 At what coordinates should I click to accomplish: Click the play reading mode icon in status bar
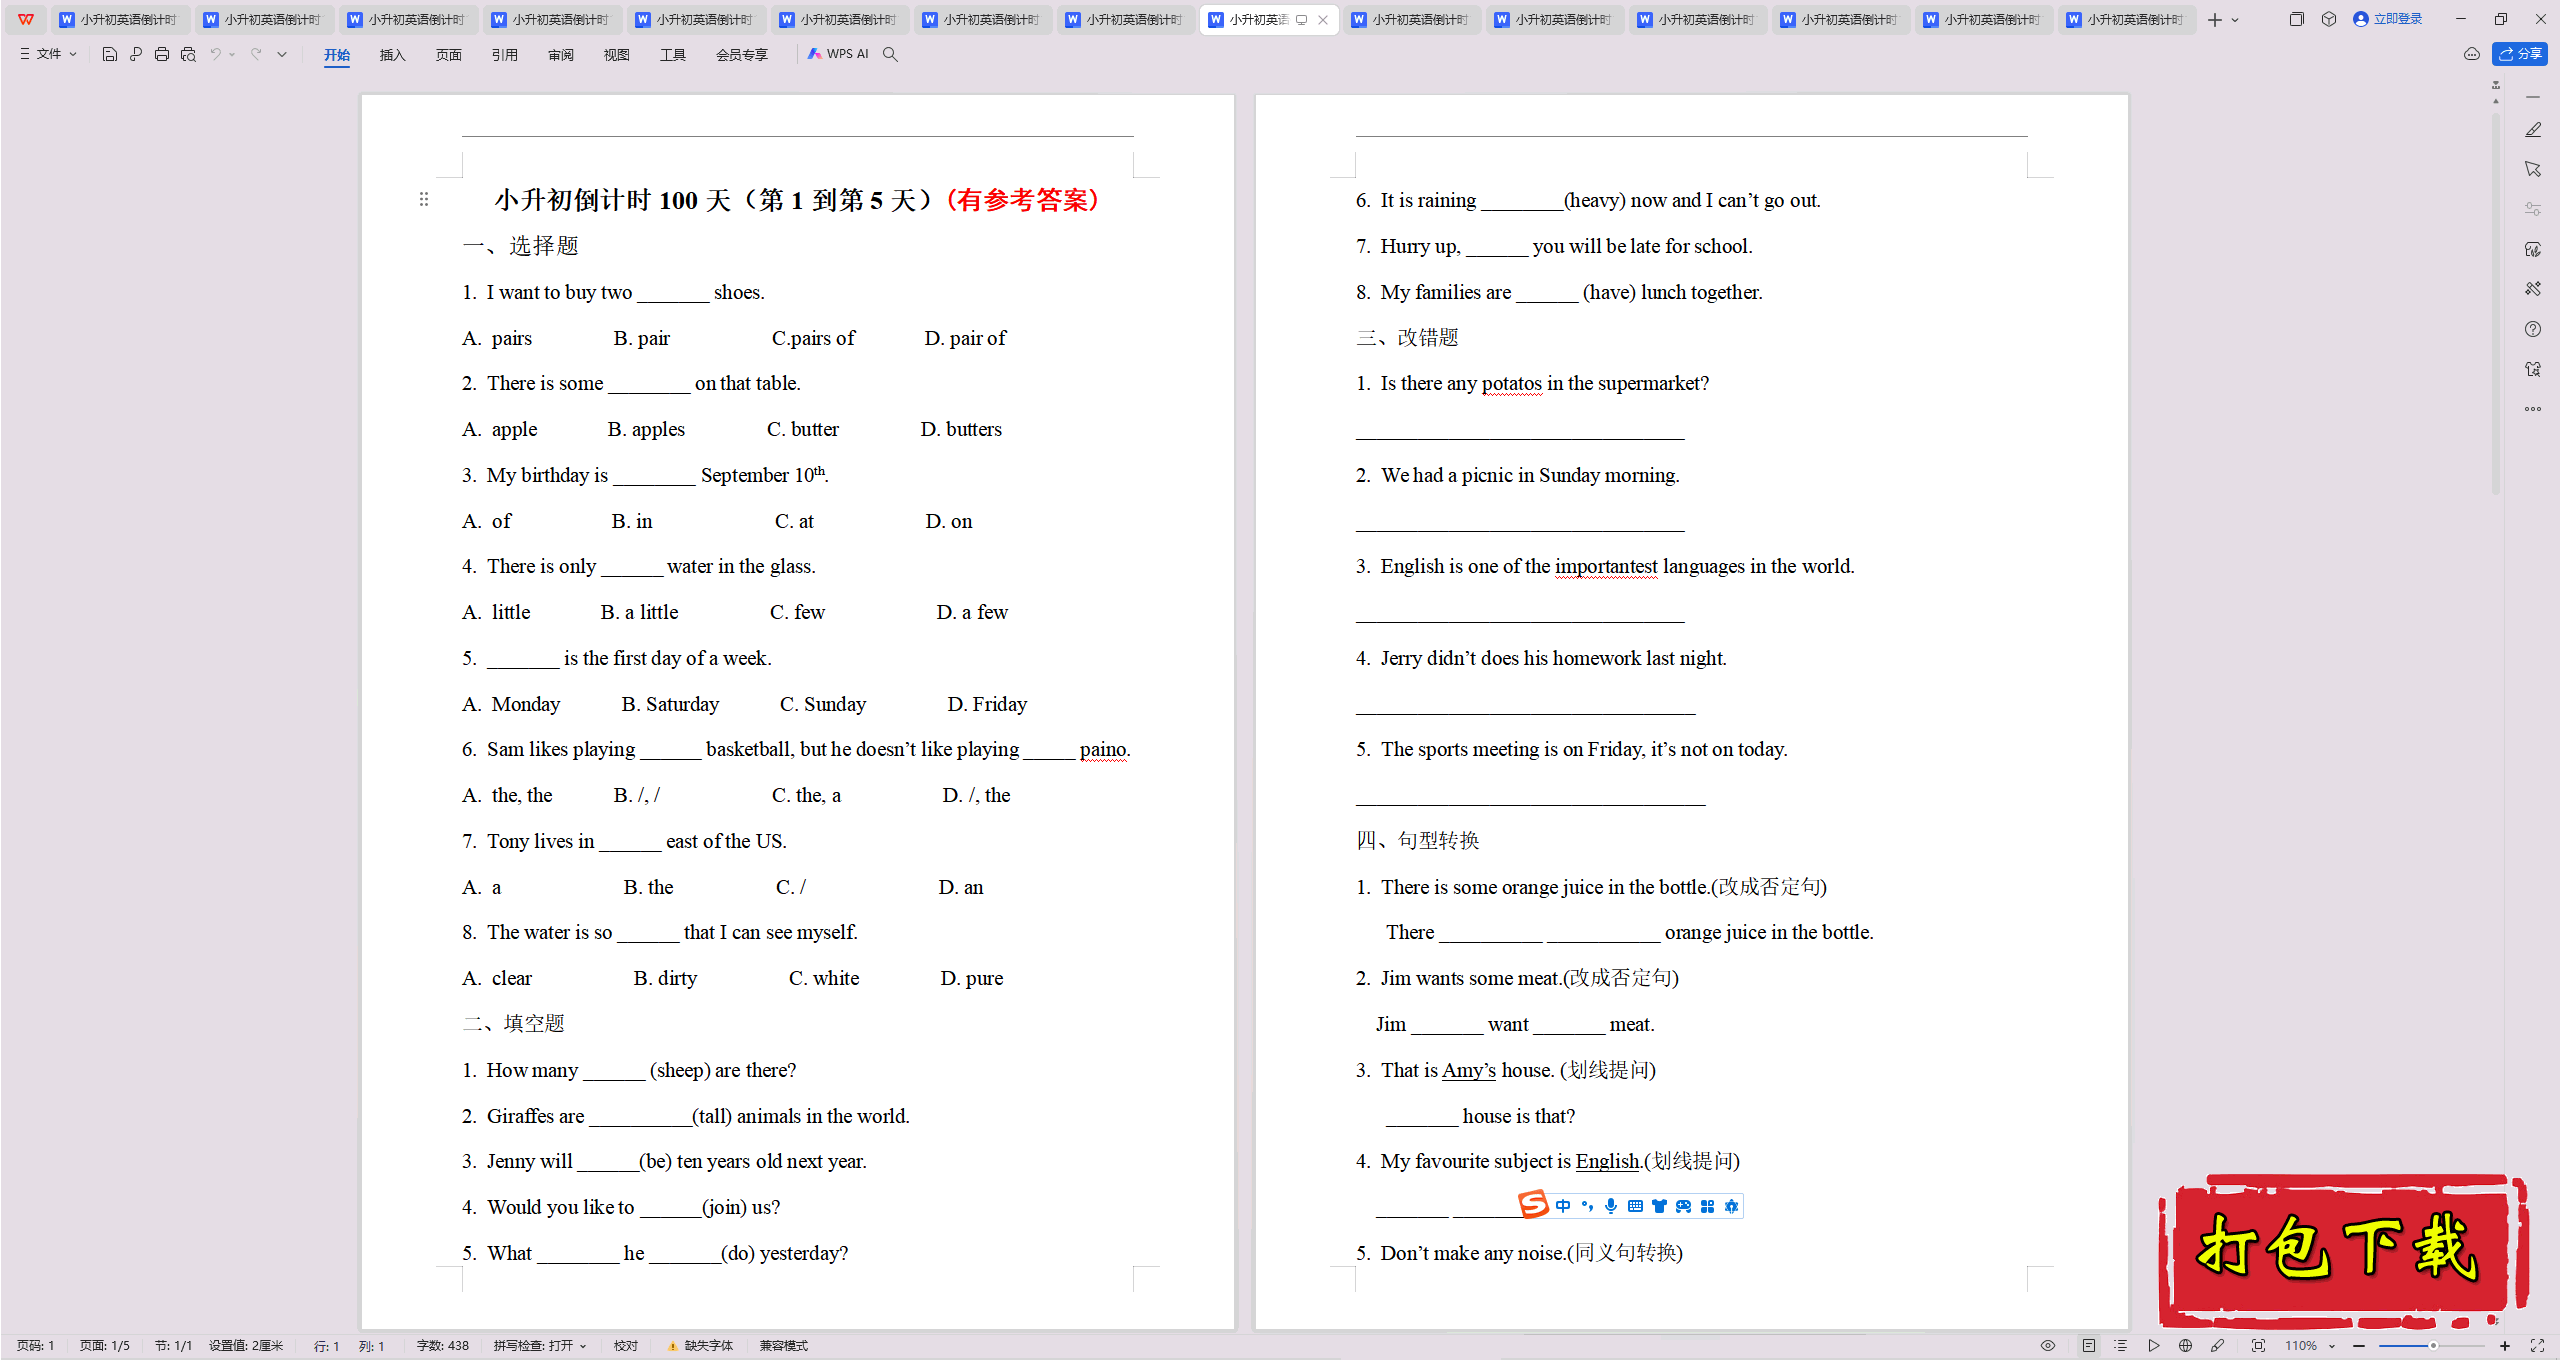coord(2154,1346)
